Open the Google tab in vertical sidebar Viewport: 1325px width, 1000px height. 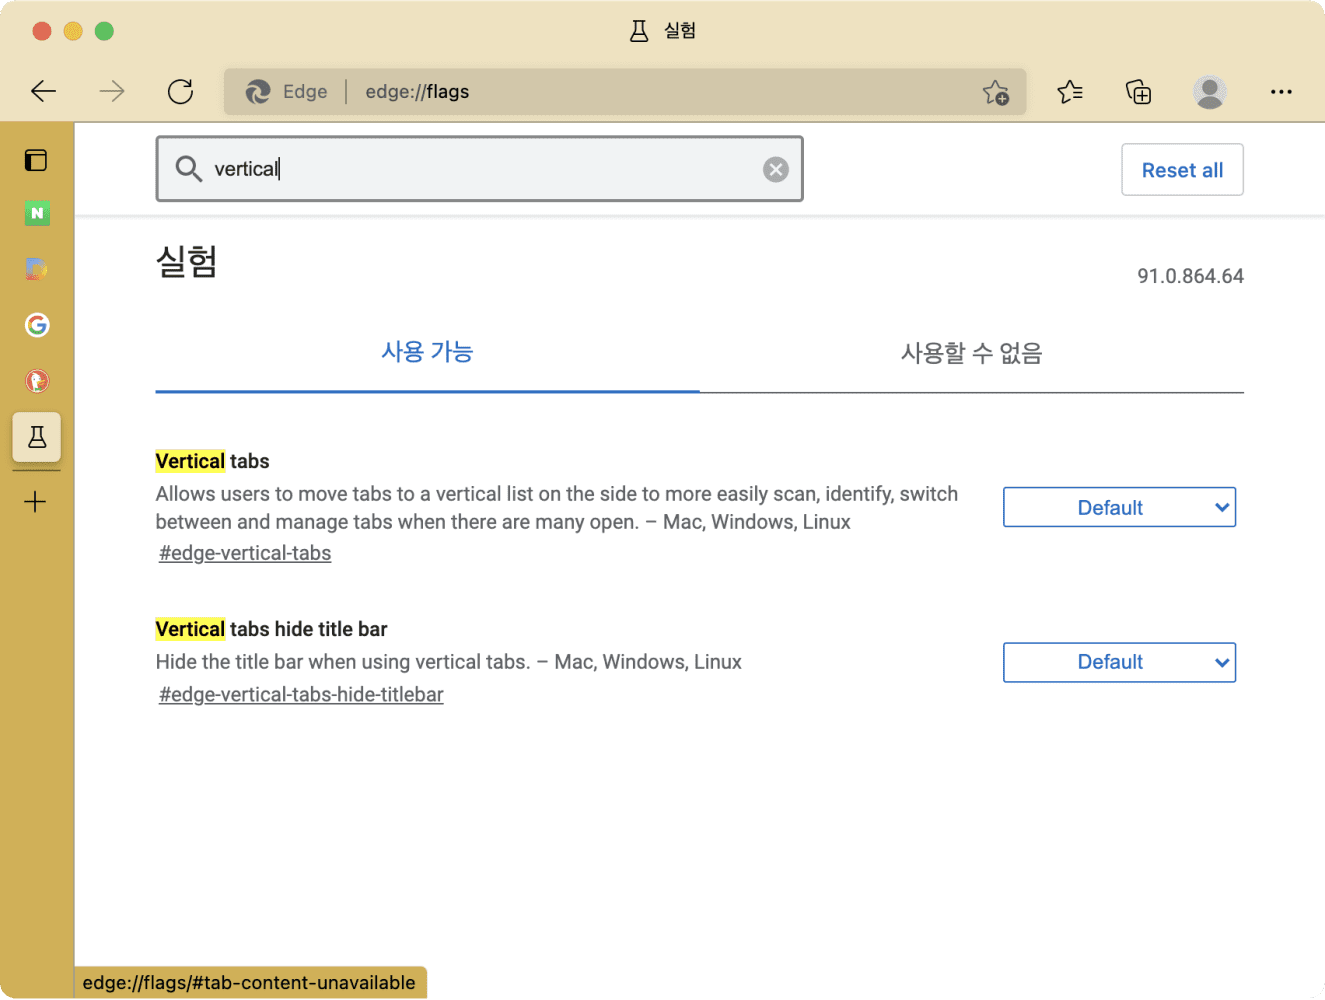coord(37,325)
